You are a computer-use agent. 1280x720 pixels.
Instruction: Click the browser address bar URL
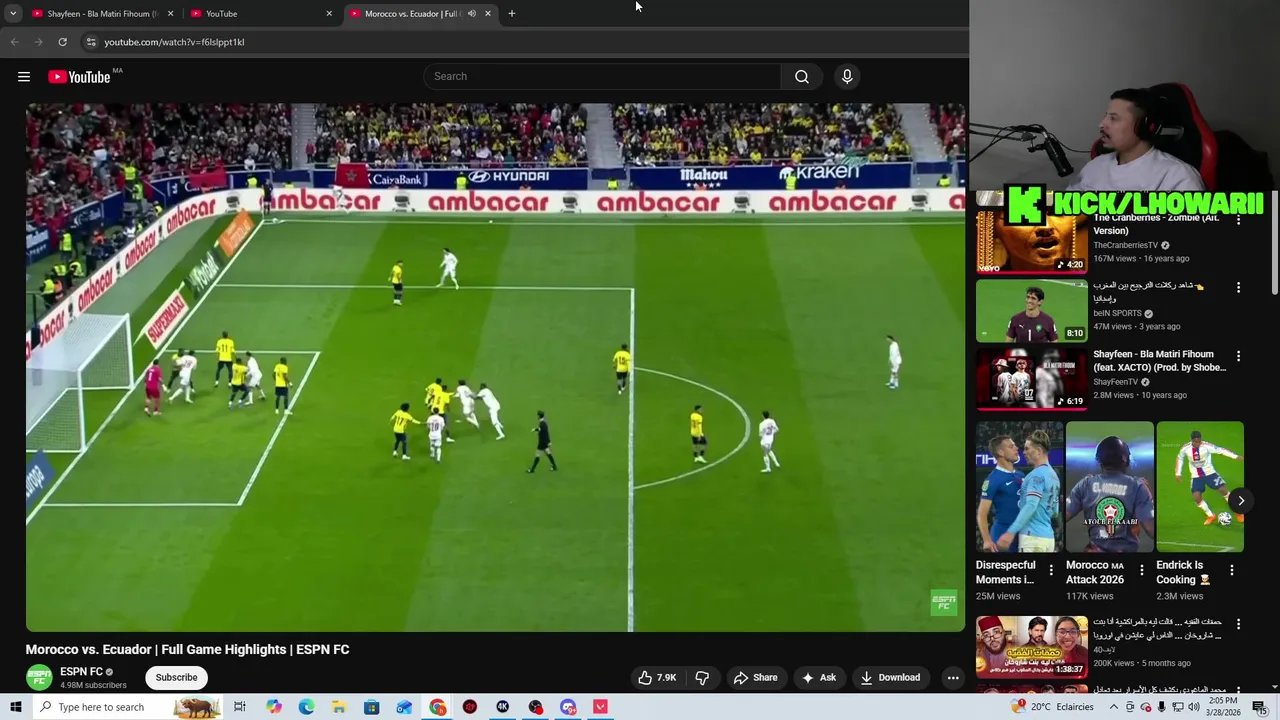(174, 42)
